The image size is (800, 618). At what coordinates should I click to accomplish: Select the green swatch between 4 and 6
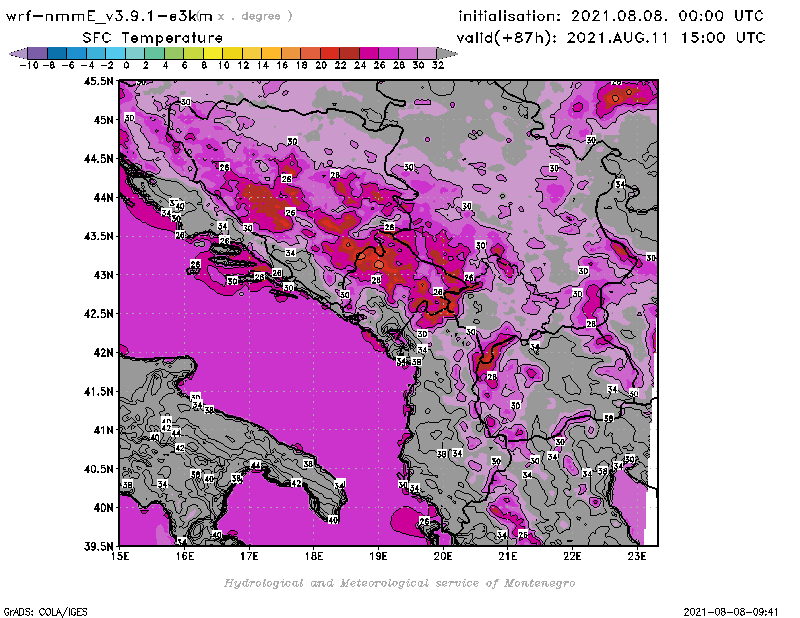173,53
